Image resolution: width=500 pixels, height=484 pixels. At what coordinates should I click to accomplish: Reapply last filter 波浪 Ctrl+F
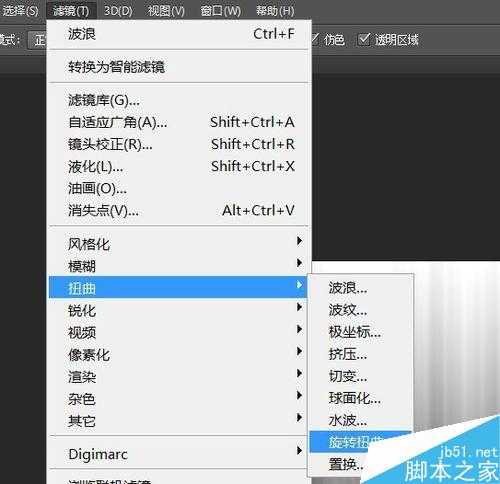tap(178, 34)
